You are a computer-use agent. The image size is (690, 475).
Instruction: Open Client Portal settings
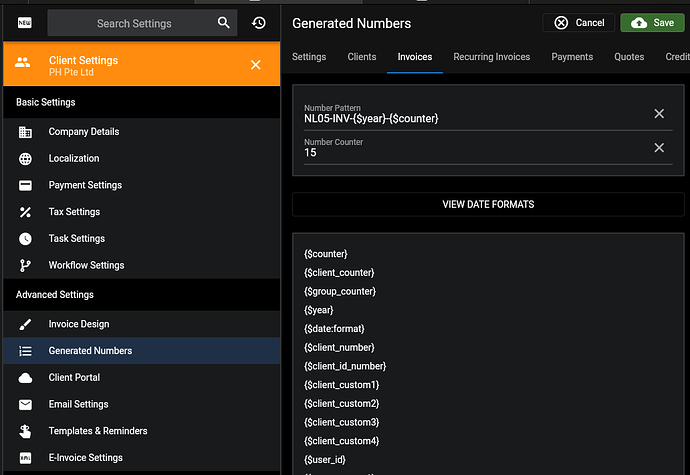[x=142, y=378]
